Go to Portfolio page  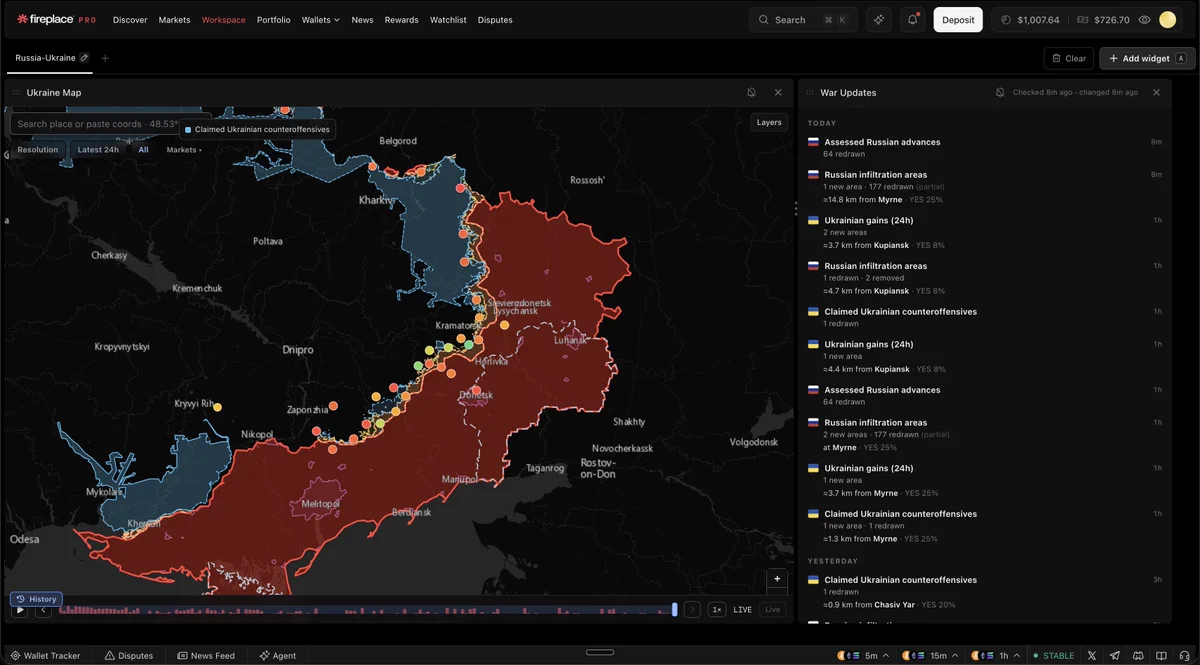[273, 20]
